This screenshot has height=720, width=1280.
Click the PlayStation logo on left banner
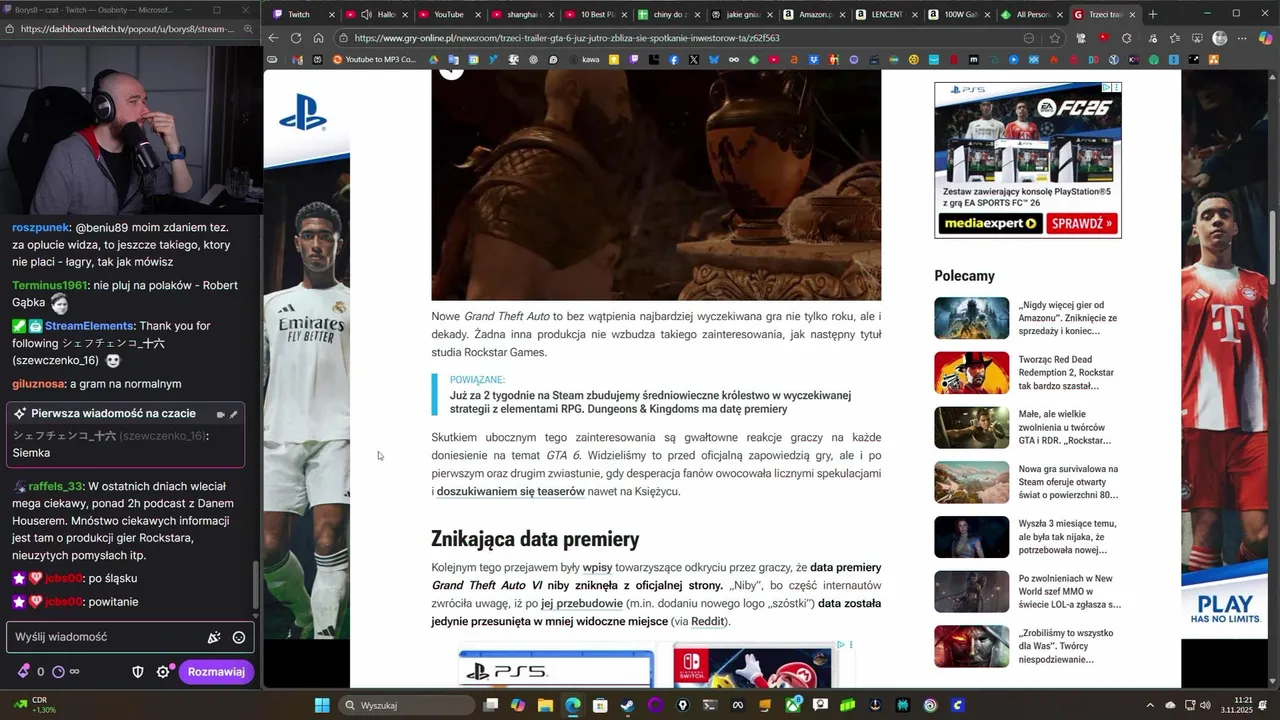pyautogui.click(x=303, y=112)
